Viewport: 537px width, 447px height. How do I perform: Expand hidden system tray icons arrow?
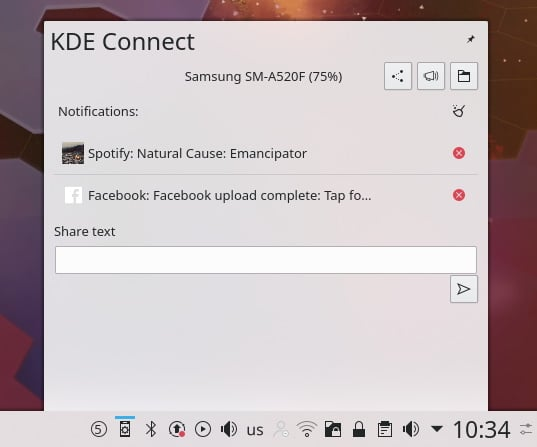[437, 429]
